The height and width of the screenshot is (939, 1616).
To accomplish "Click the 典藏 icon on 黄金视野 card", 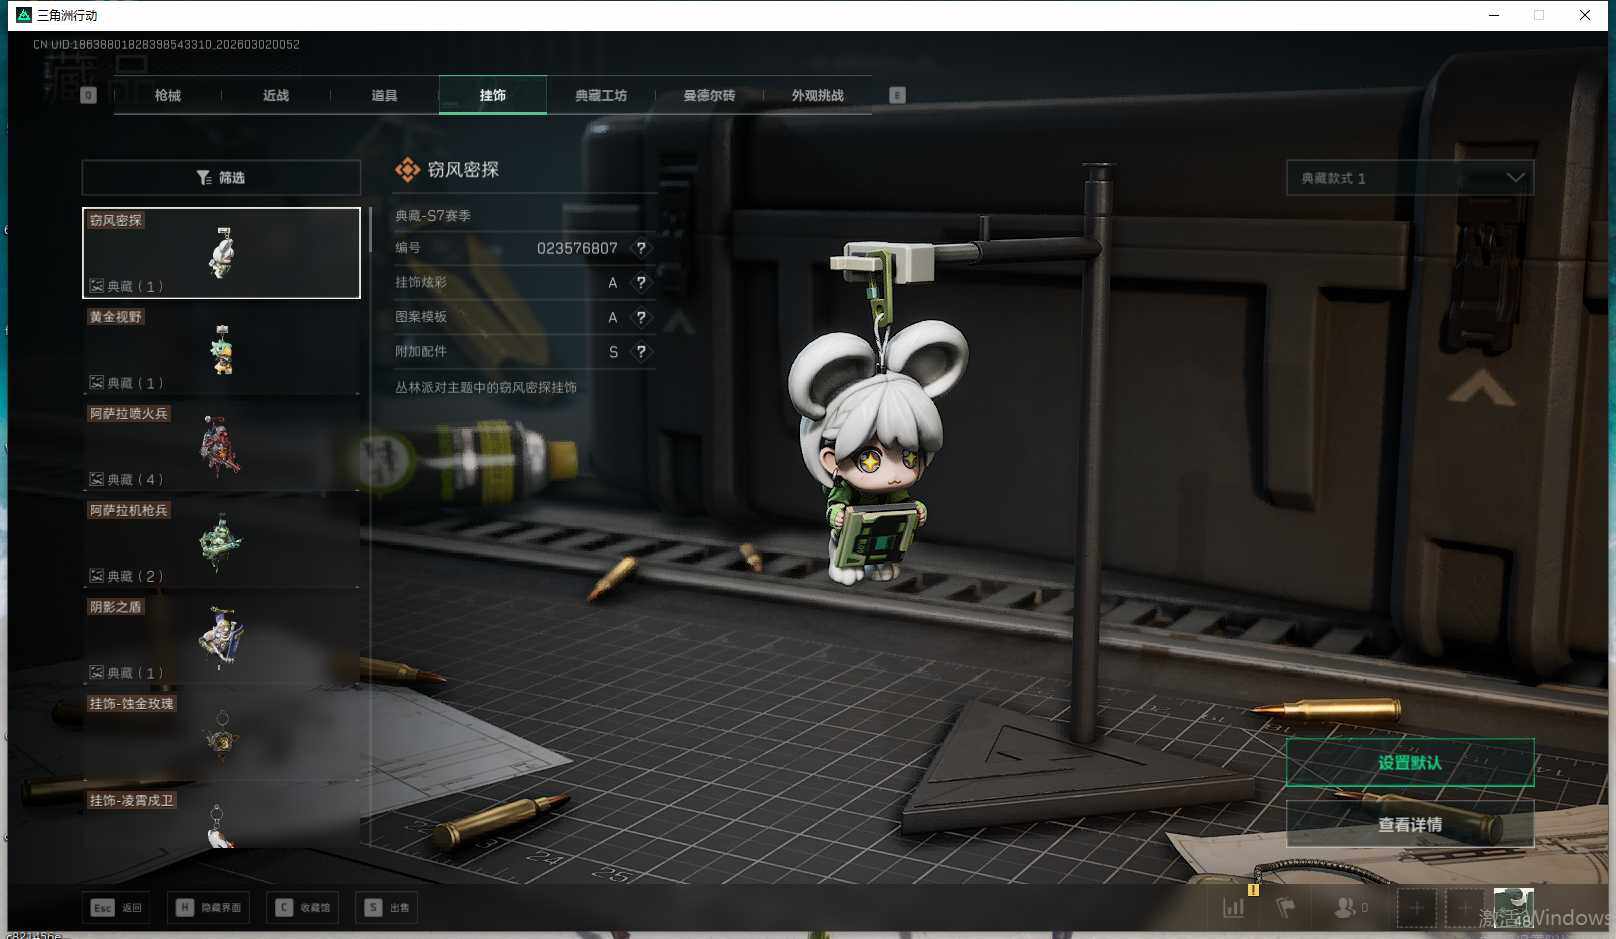I will [97, 383].
